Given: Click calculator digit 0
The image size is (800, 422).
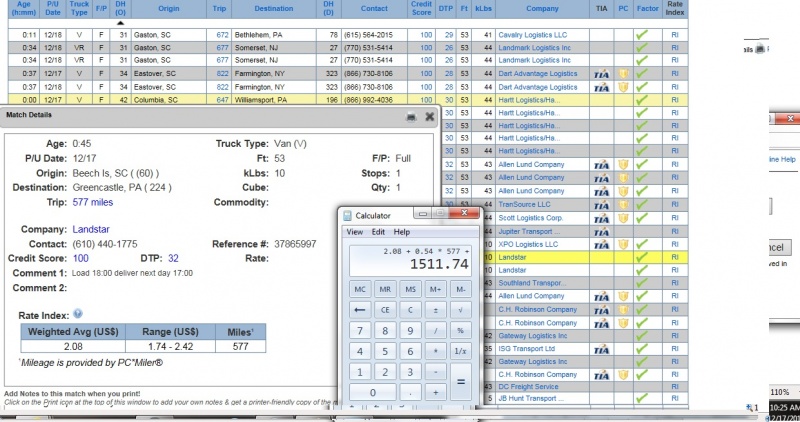Looking at the screenshot, I should point(372,392).
